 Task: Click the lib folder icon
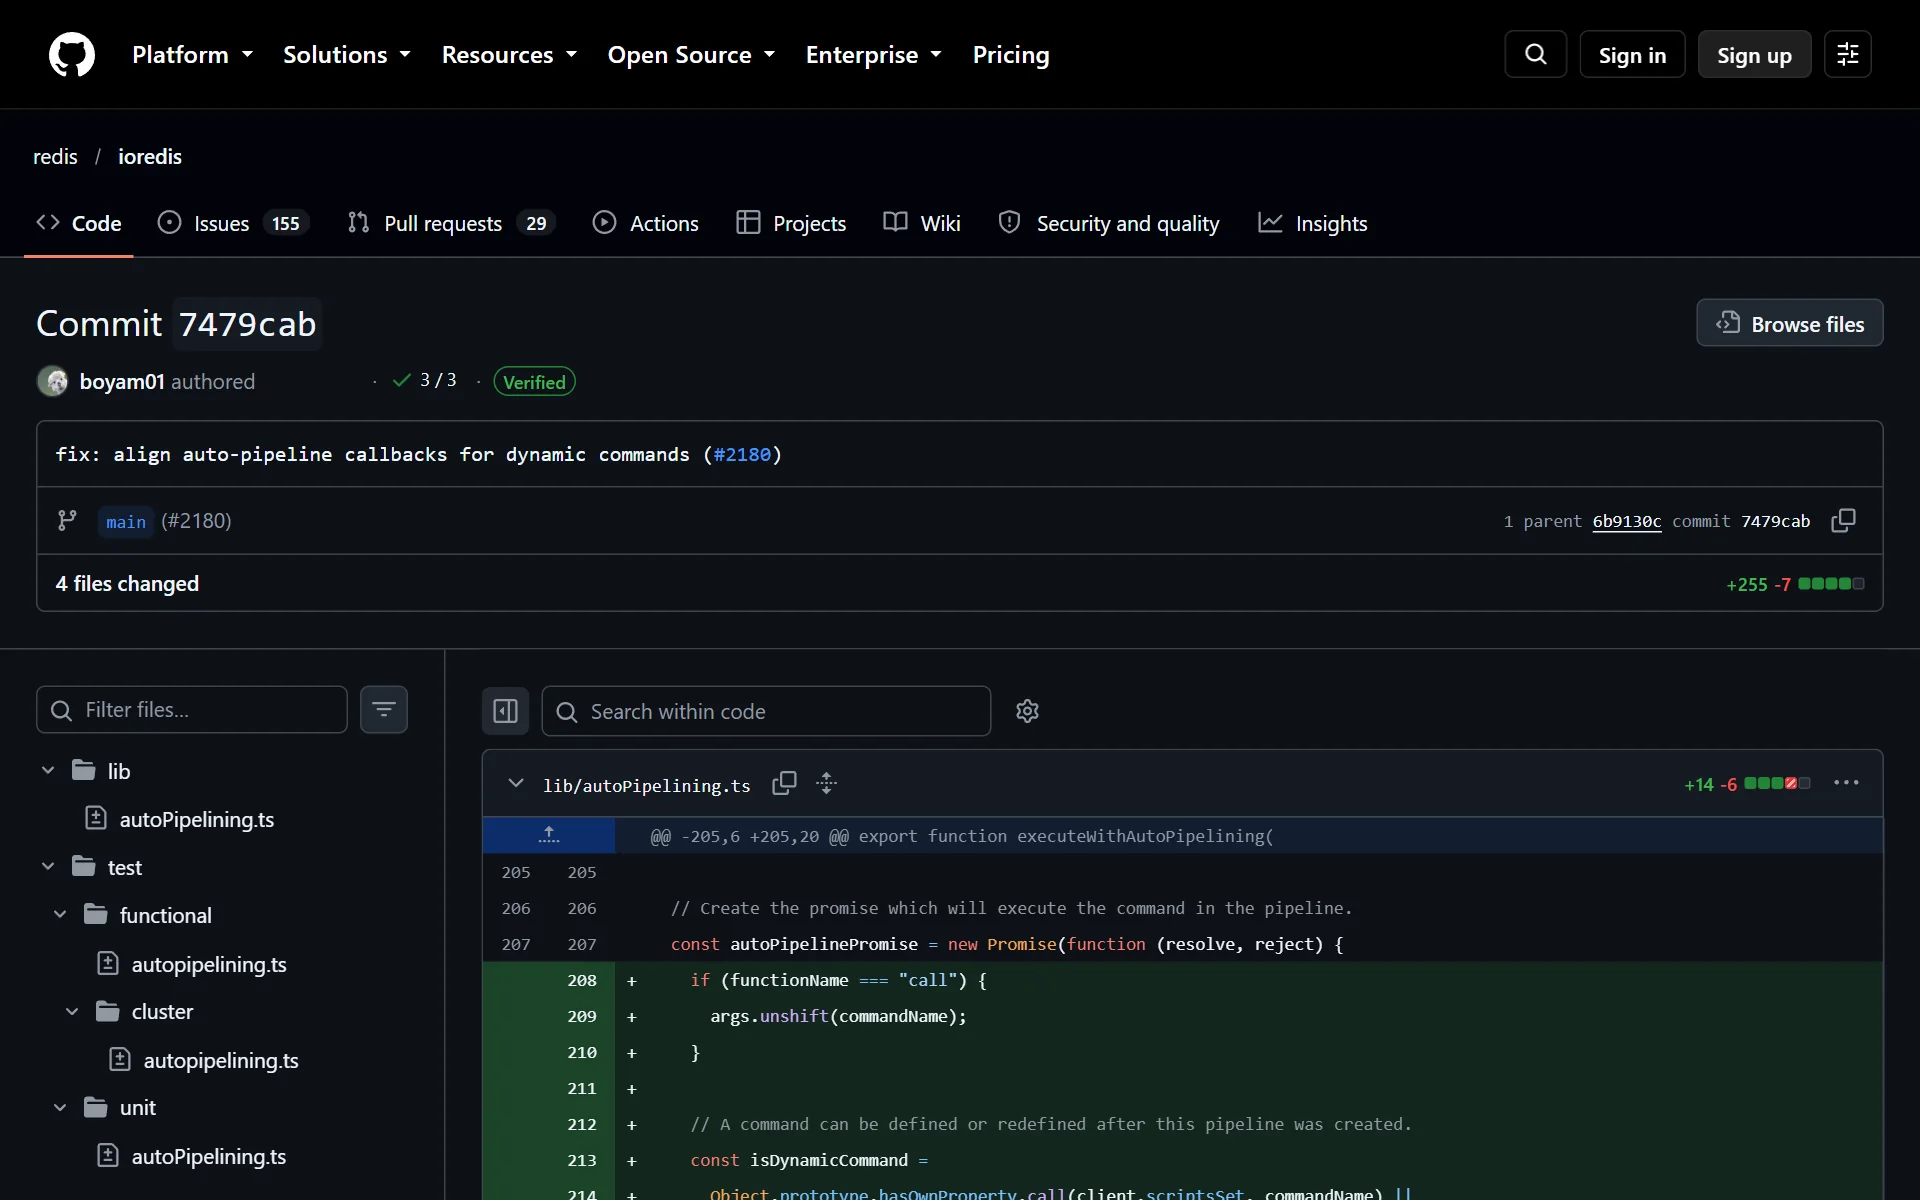point(84,770)
